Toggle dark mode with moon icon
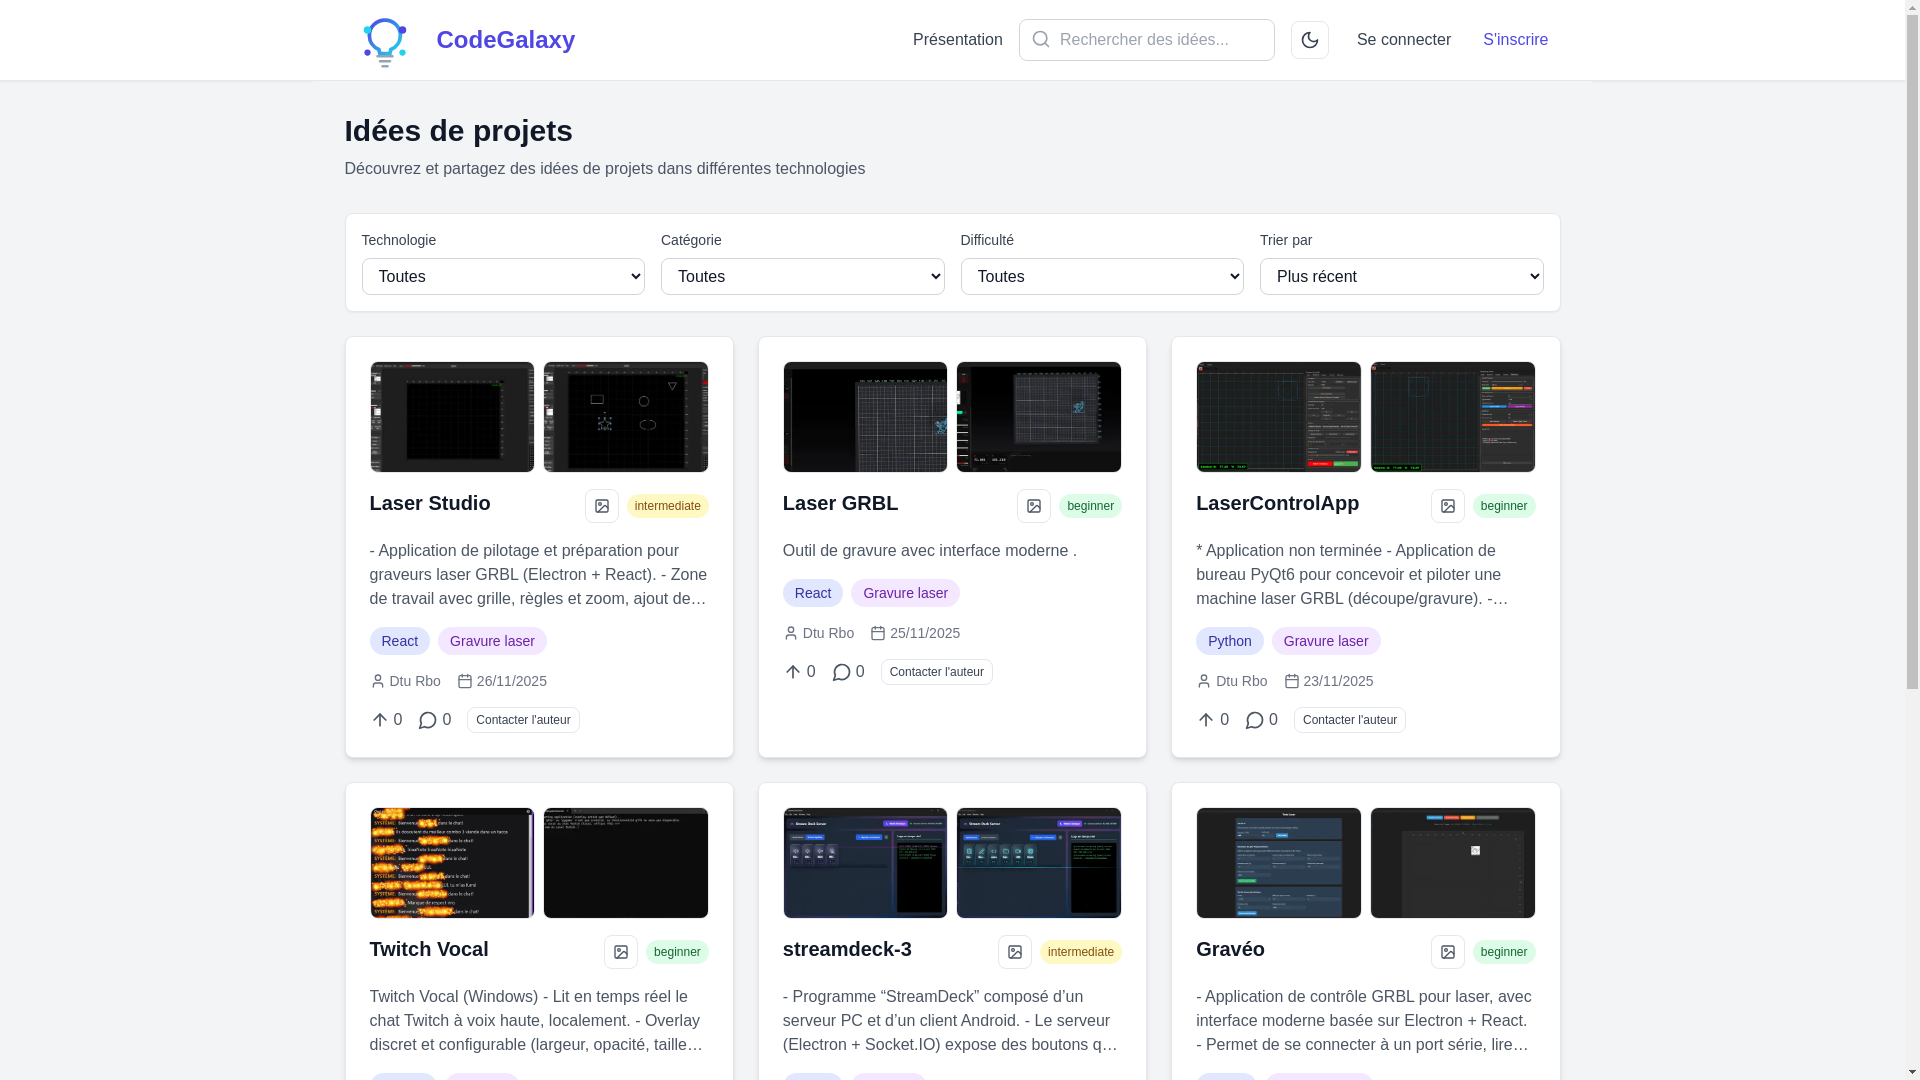 pyautogui.click(x=1310, y=40)
